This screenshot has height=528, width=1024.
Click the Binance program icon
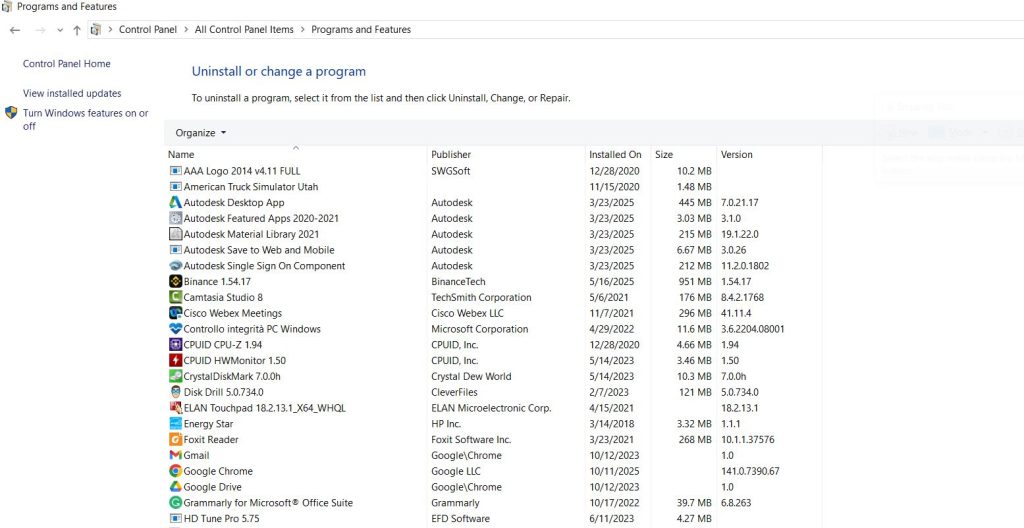(x=175, y=282)
